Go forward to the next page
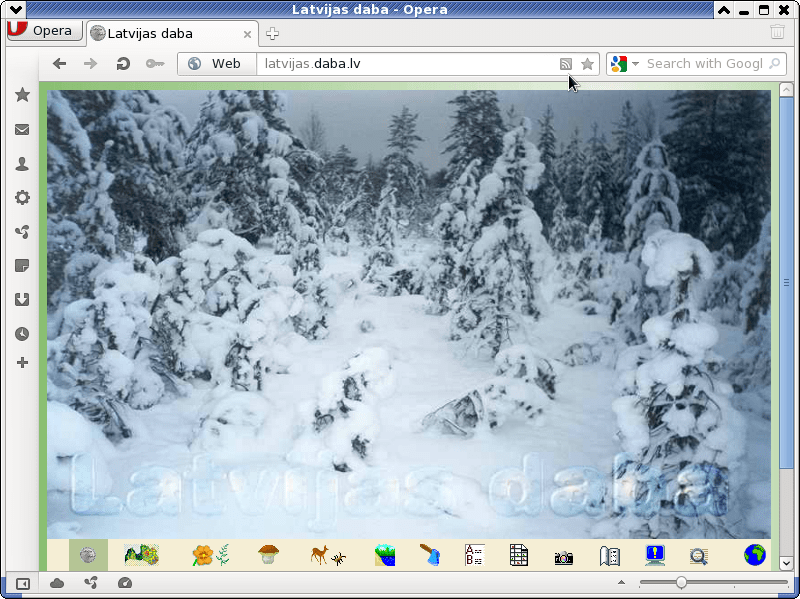Viewport: 800px width, 599px height. [x=90, y=64]
